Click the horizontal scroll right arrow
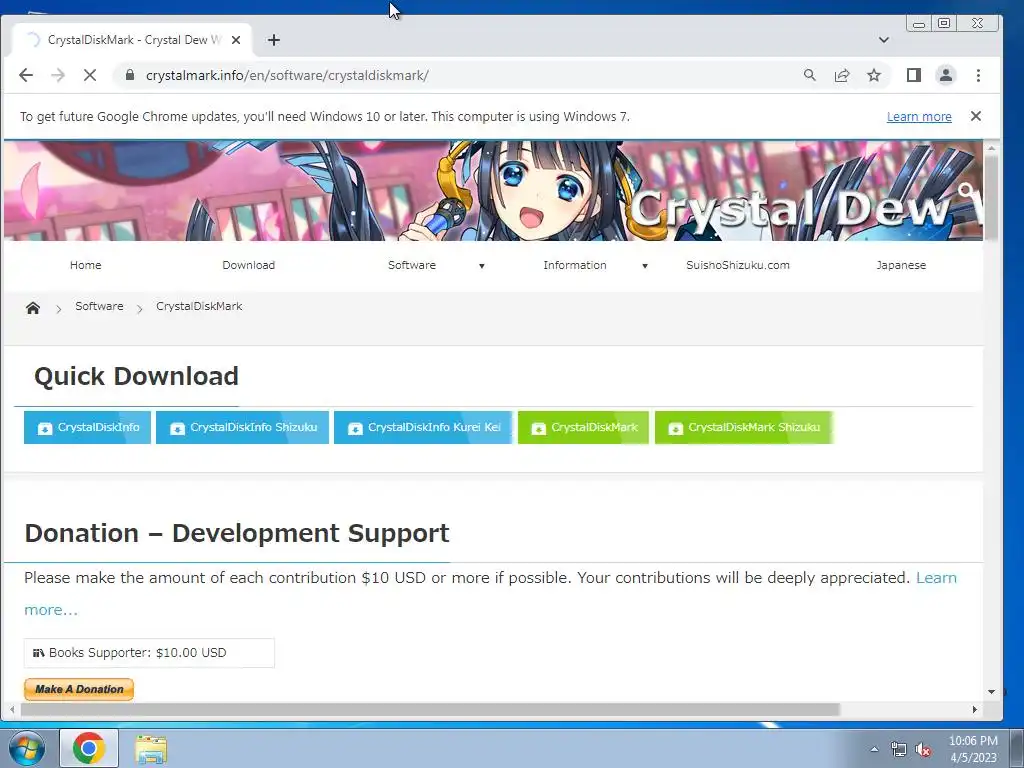 coord(975,709)
